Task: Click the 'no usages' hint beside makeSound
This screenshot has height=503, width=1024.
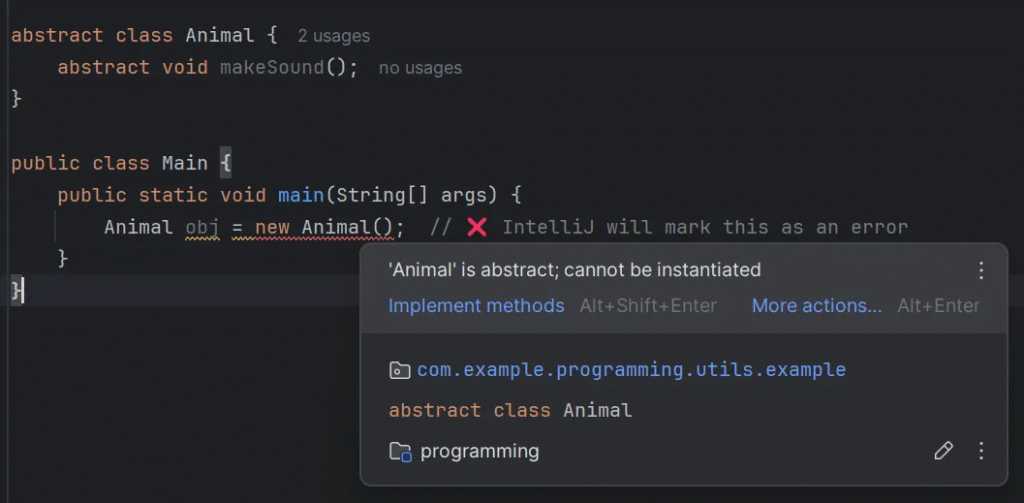Action: [420, 68]
